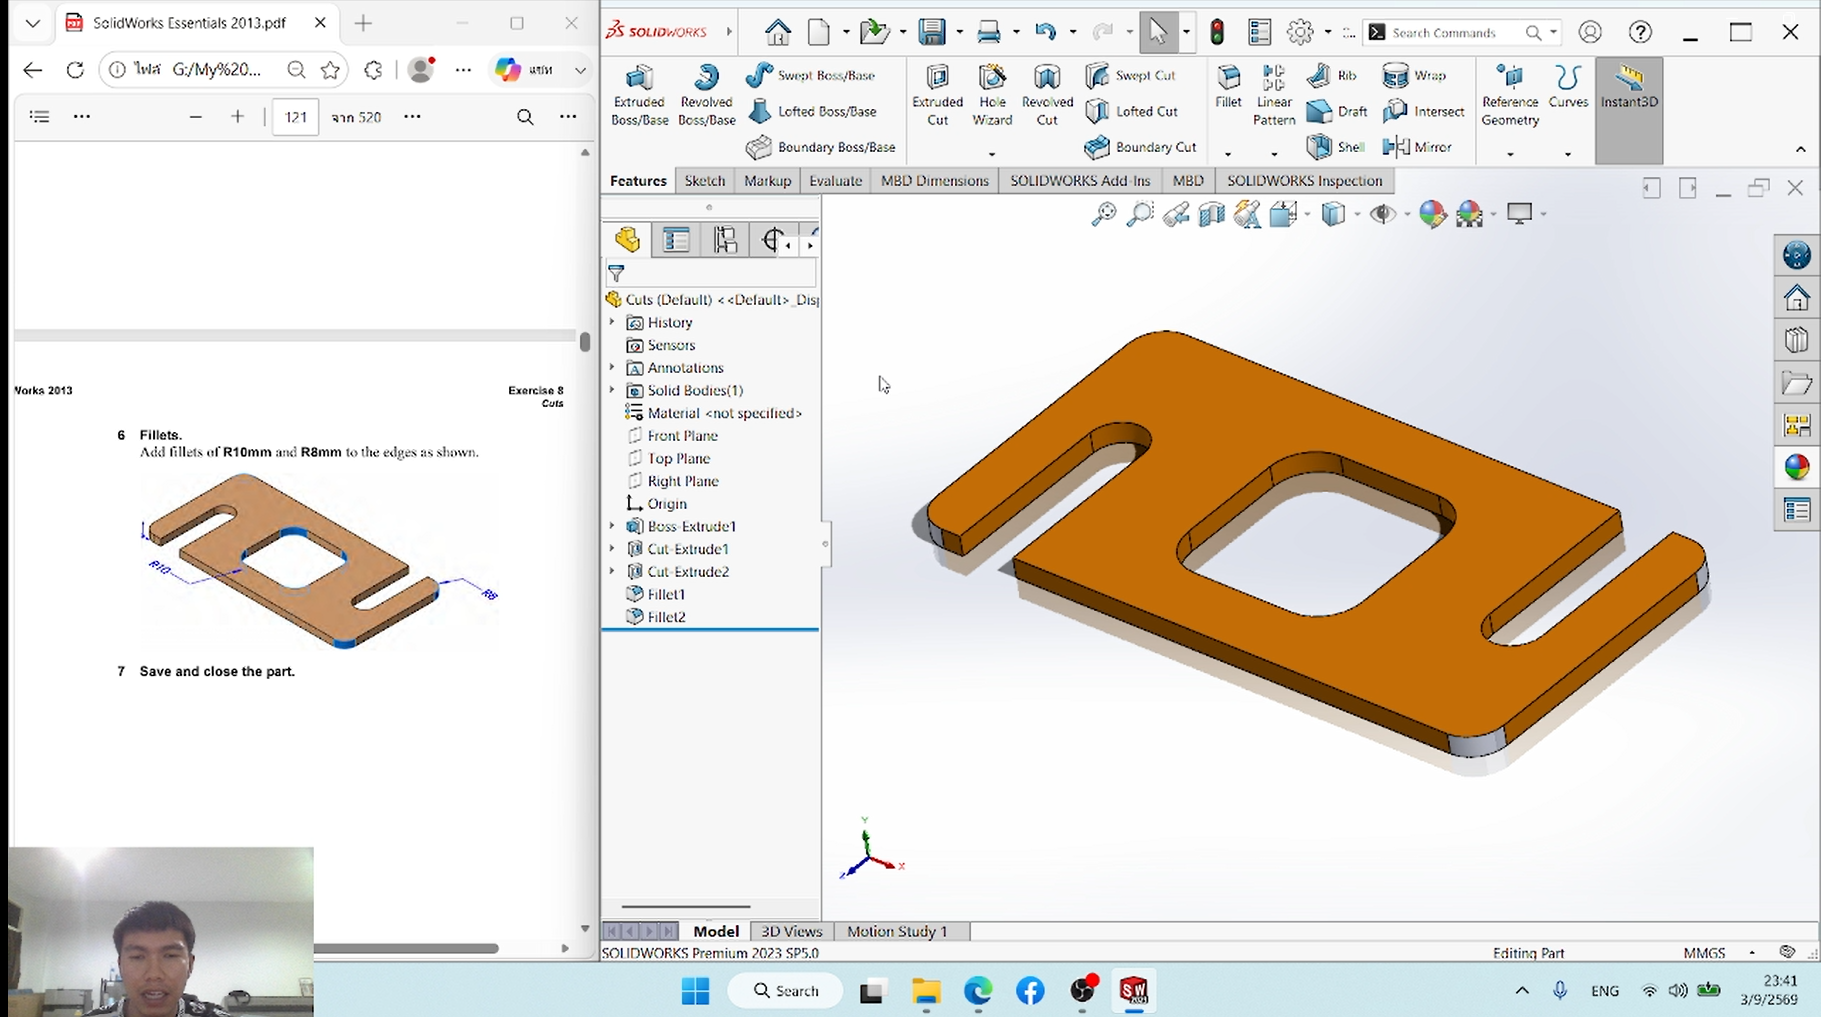Select the Draft tool

point(1337,111)
